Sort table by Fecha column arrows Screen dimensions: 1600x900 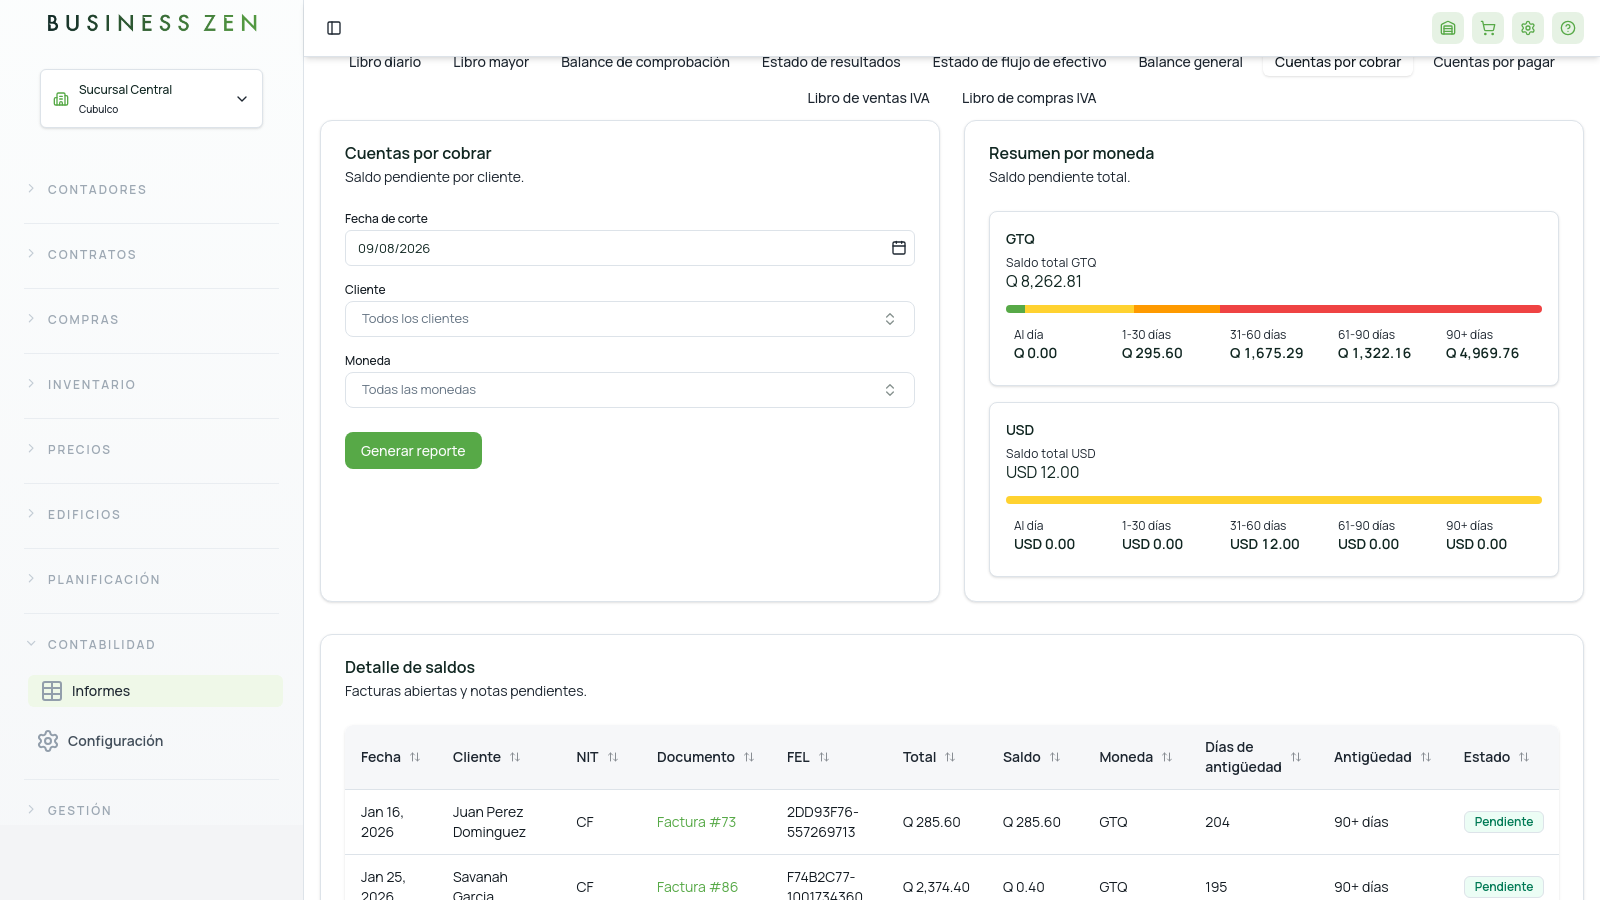[x=415, y=757]
